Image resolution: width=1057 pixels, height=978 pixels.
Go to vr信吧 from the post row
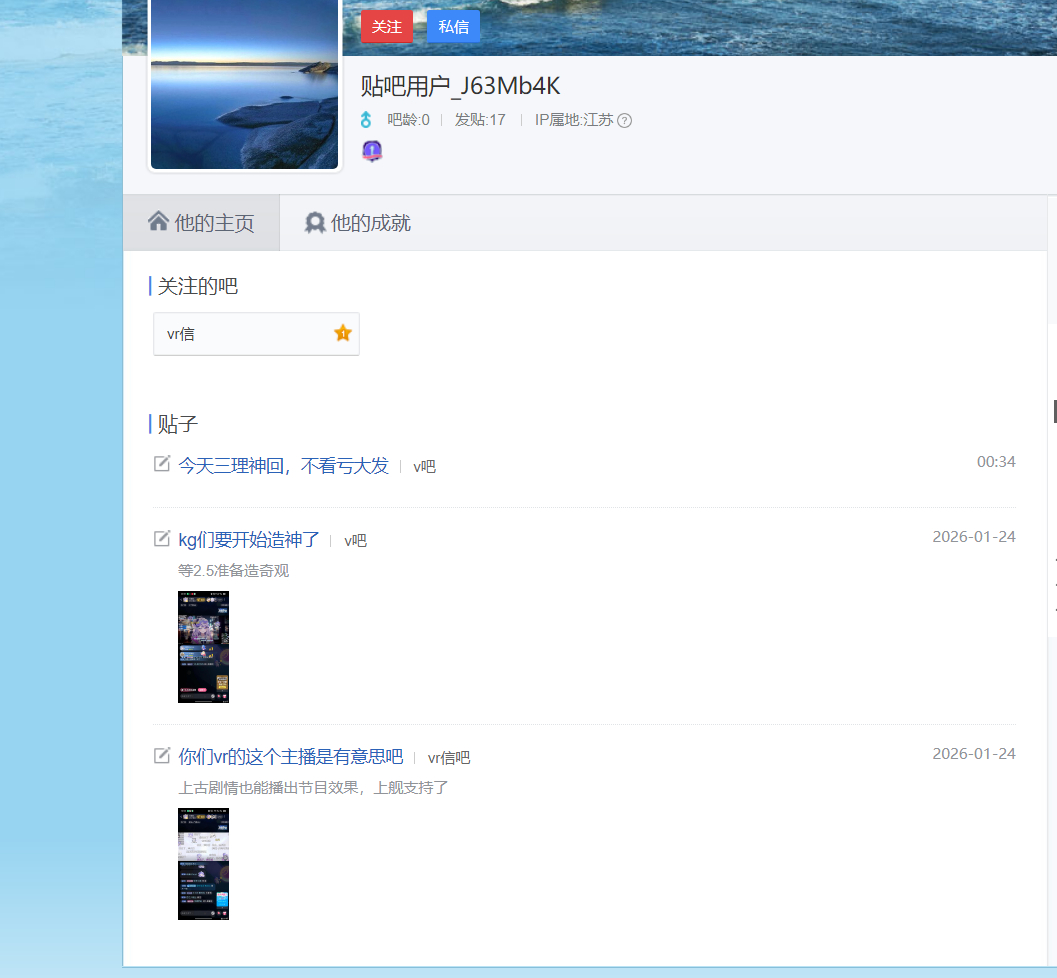[448, 758]
